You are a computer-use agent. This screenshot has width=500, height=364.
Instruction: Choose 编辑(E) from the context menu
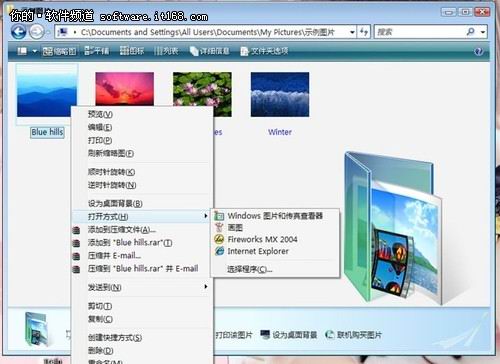coord(142,127)
